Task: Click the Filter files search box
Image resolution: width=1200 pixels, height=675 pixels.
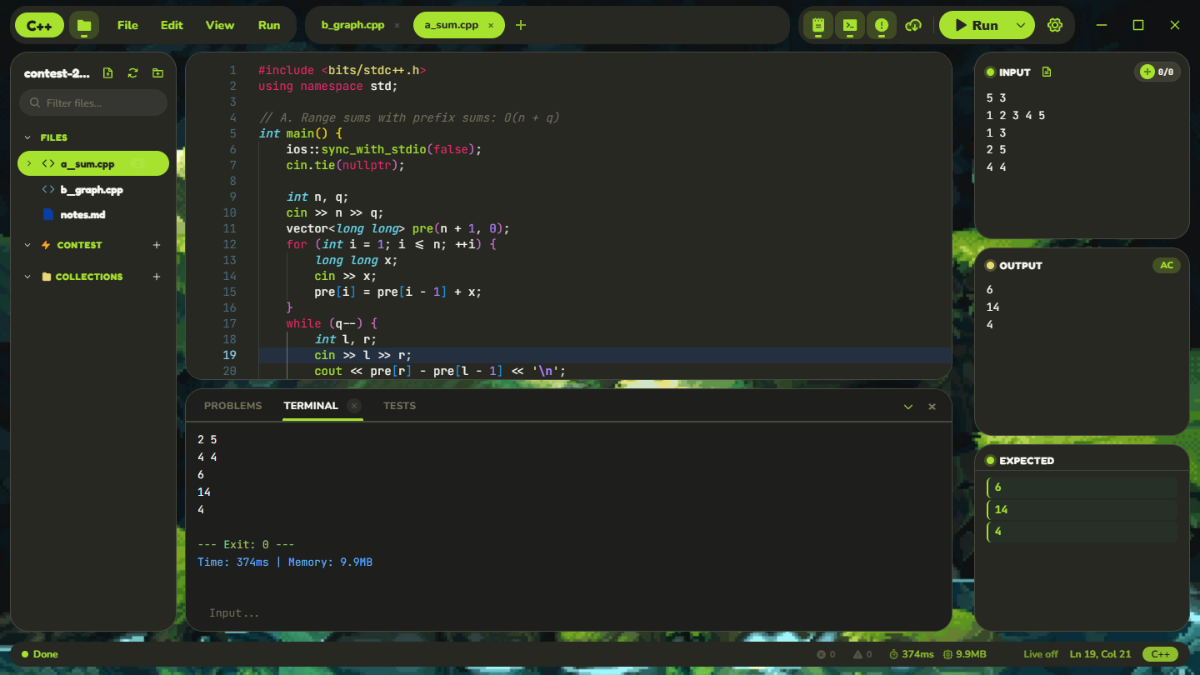Action: coord(94,103)
